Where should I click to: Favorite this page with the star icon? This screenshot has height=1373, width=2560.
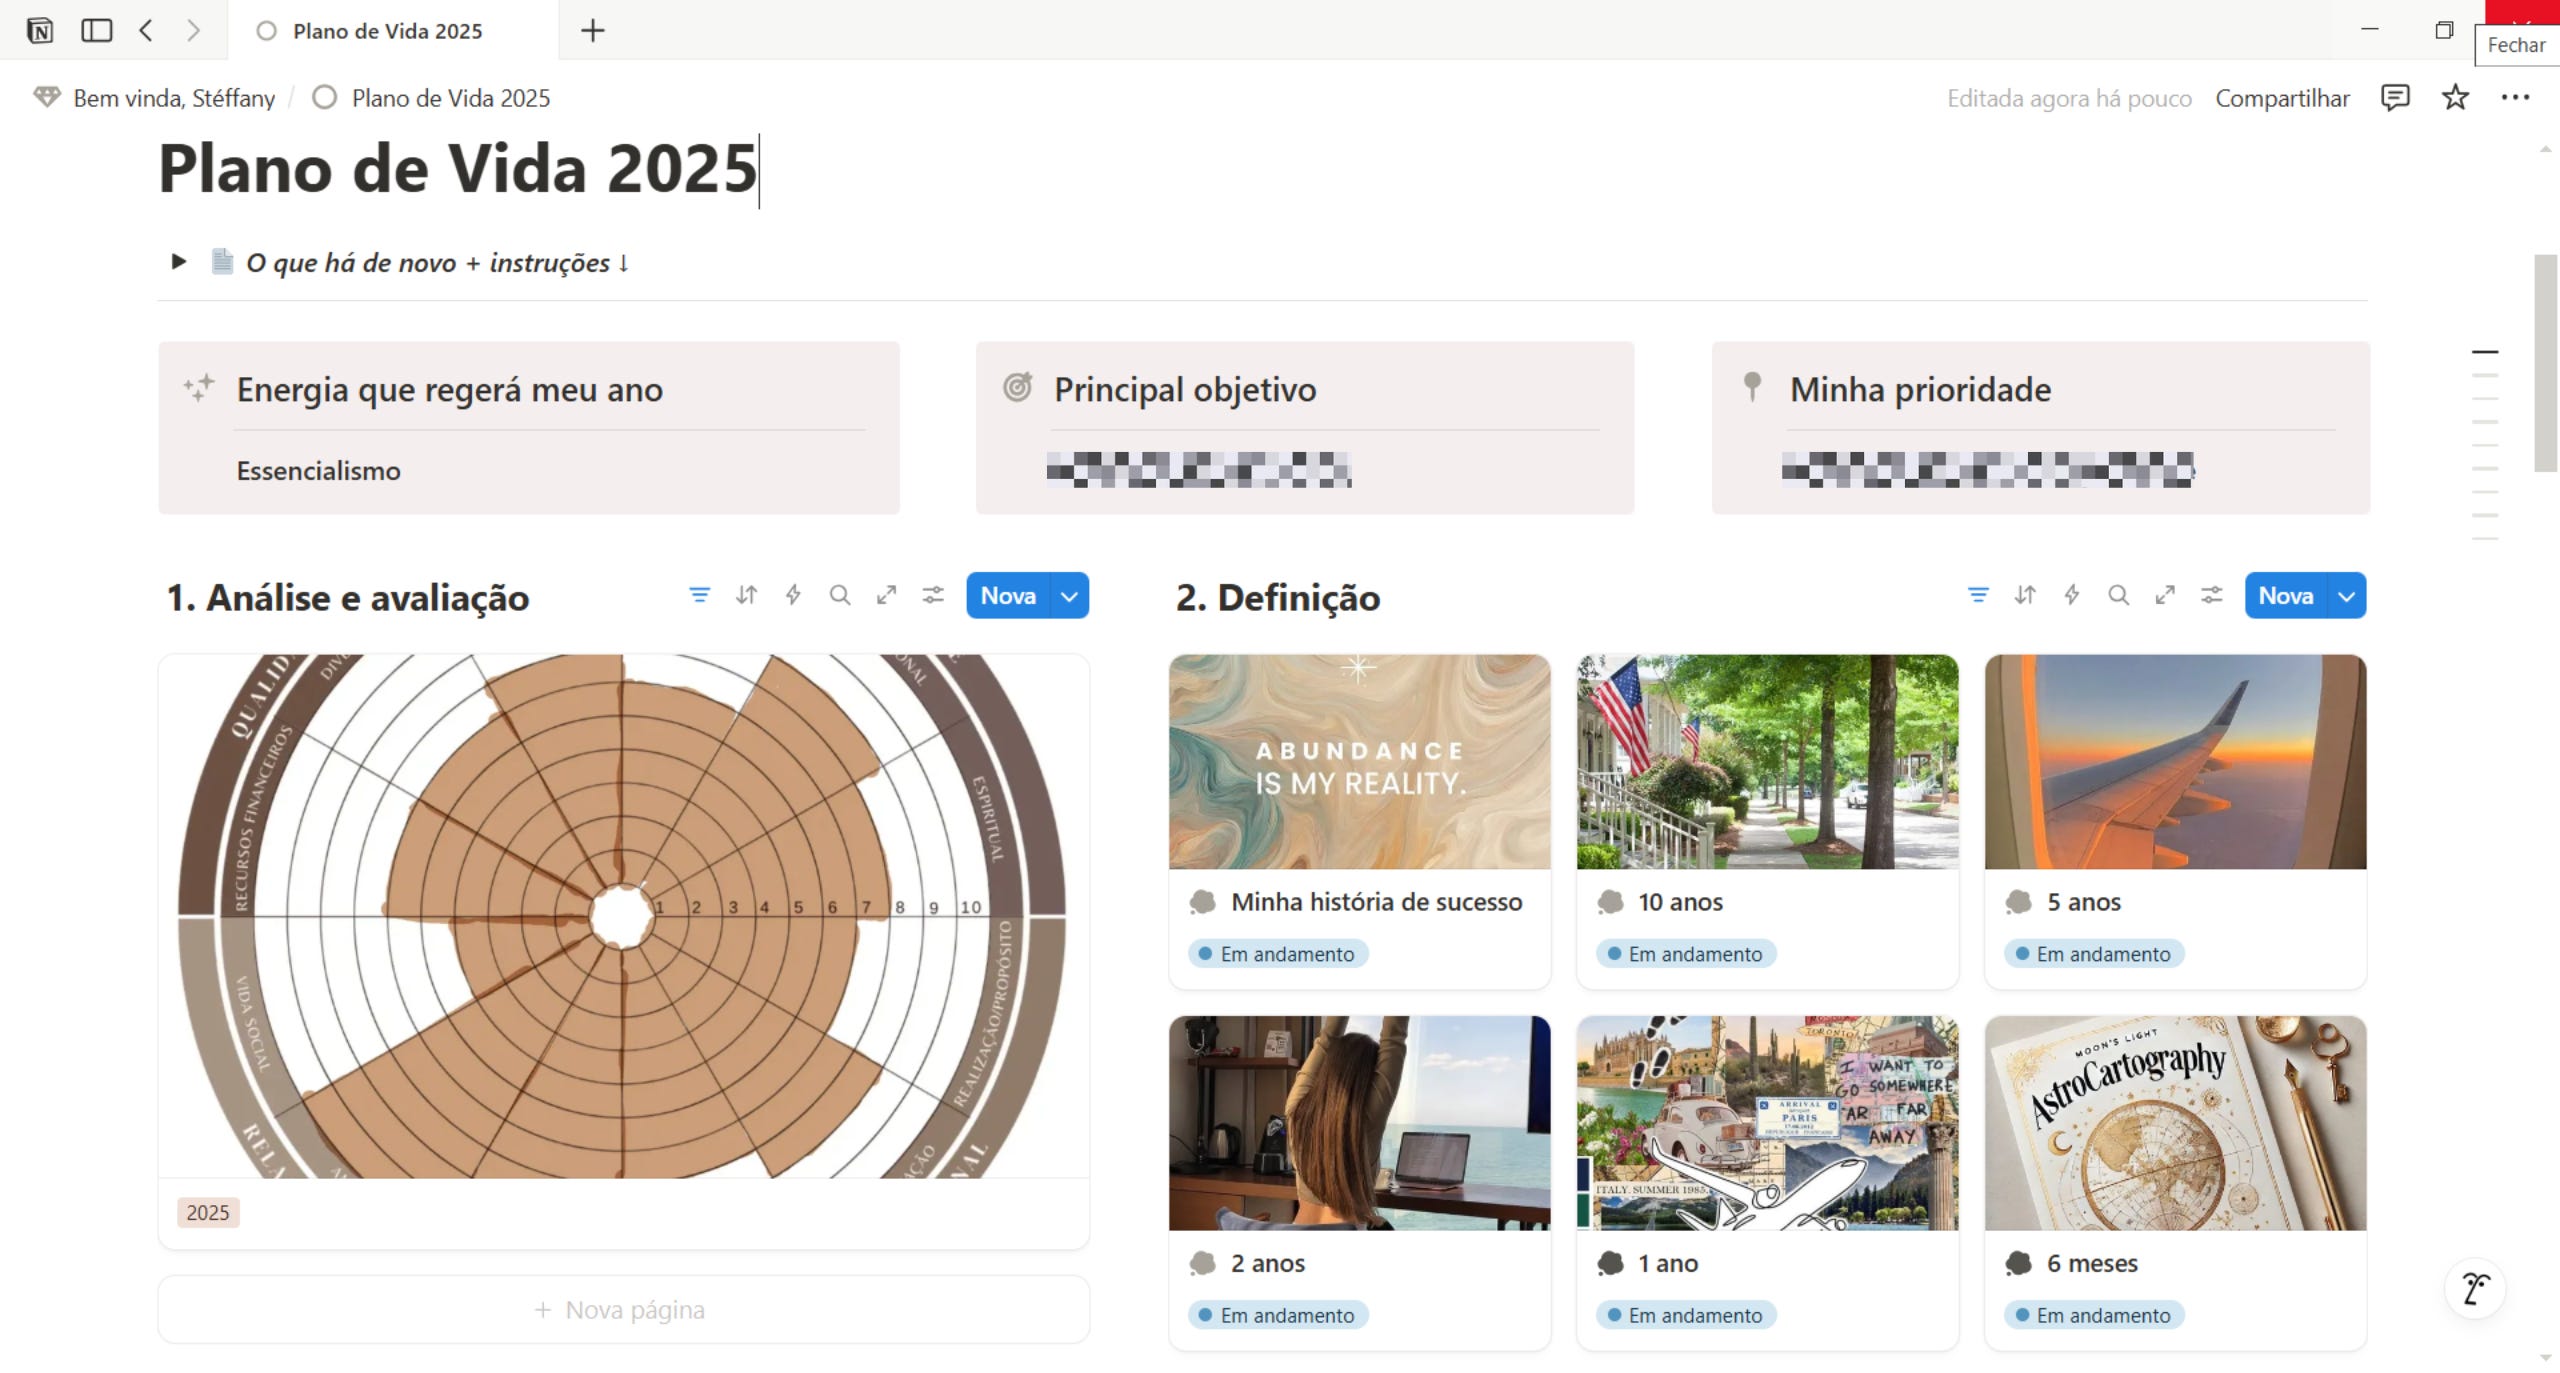pyautogui.click(x=2455, y=97)
